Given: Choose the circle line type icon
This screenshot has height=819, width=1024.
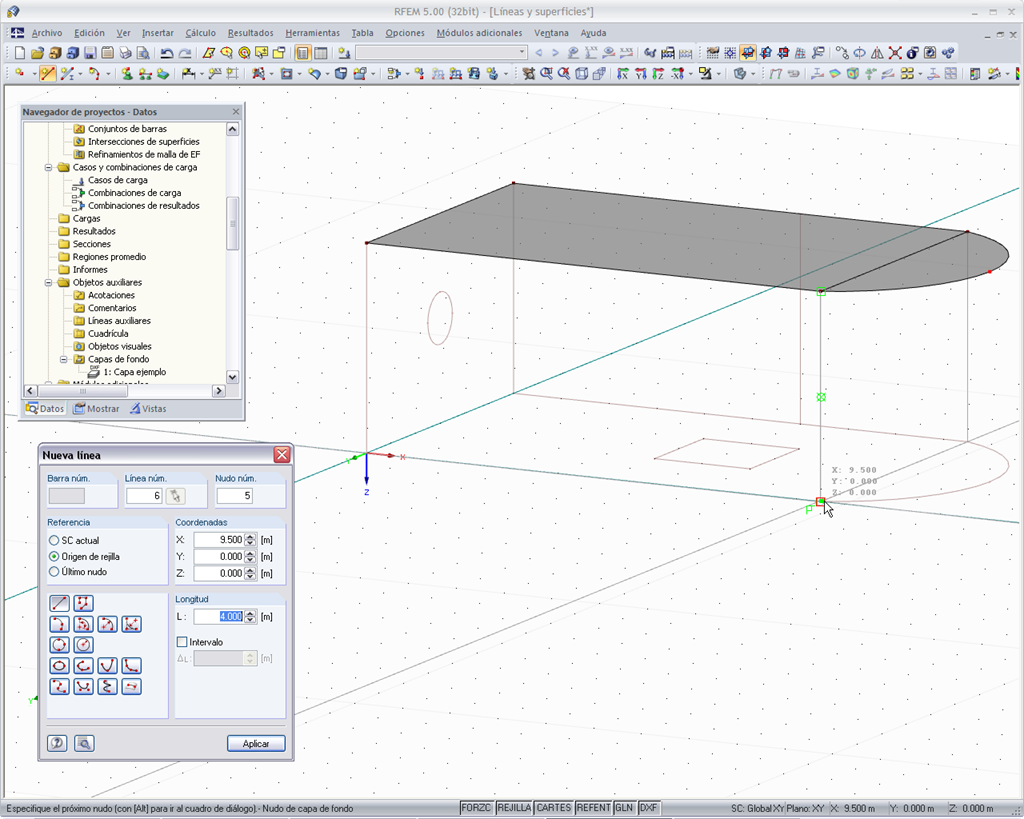Looking at the screenshot, I should pos(59,645).
